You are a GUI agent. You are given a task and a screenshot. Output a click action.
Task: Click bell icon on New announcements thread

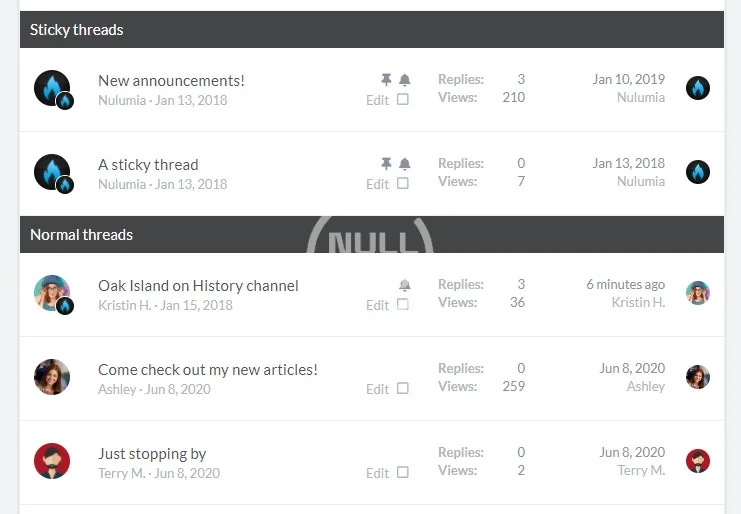point(404,80)
